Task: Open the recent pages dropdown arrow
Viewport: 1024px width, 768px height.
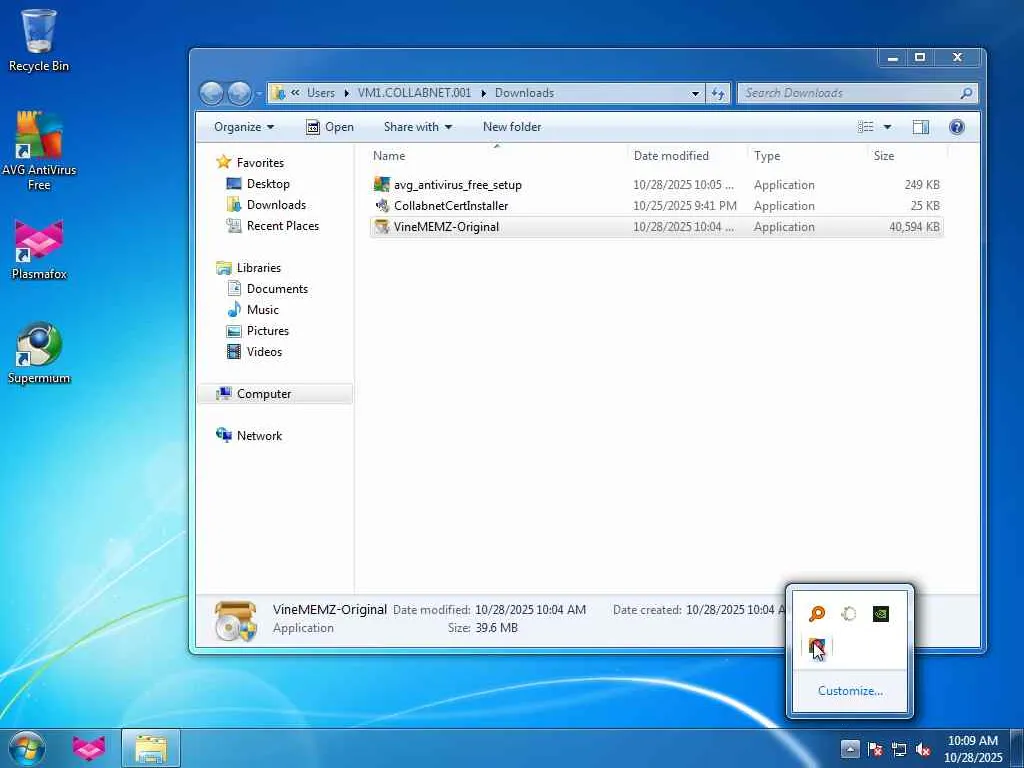Action: click(x=259, y=94)
